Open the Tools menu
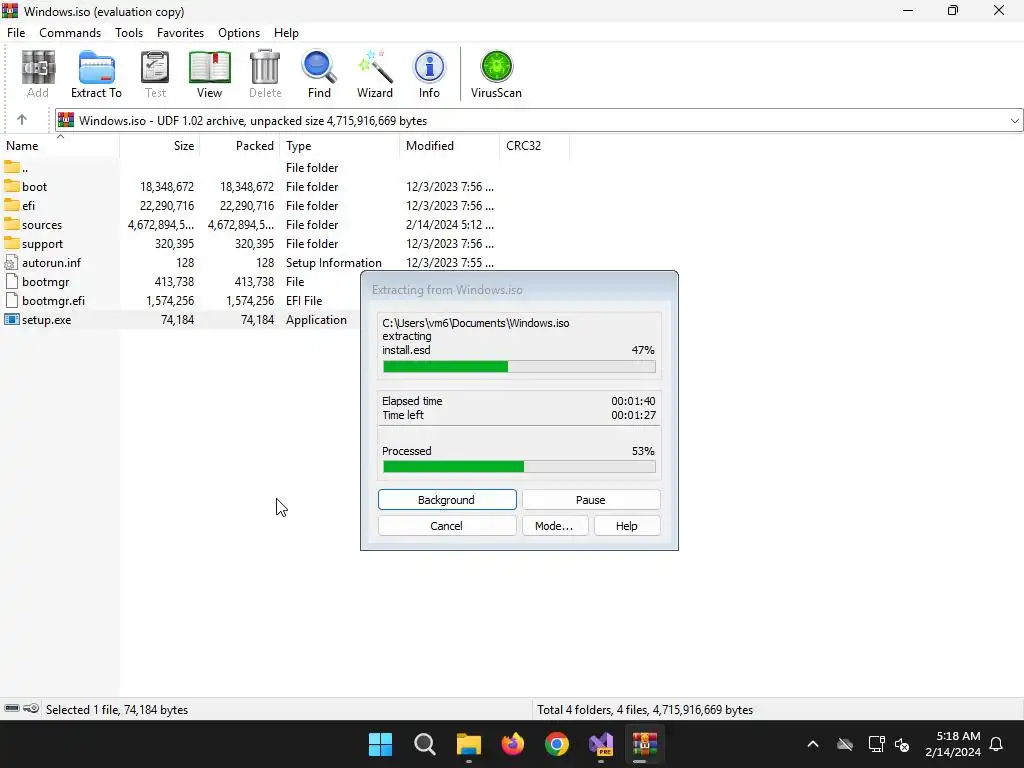This screenshot has height=768, width=1024. pos(129,33)
